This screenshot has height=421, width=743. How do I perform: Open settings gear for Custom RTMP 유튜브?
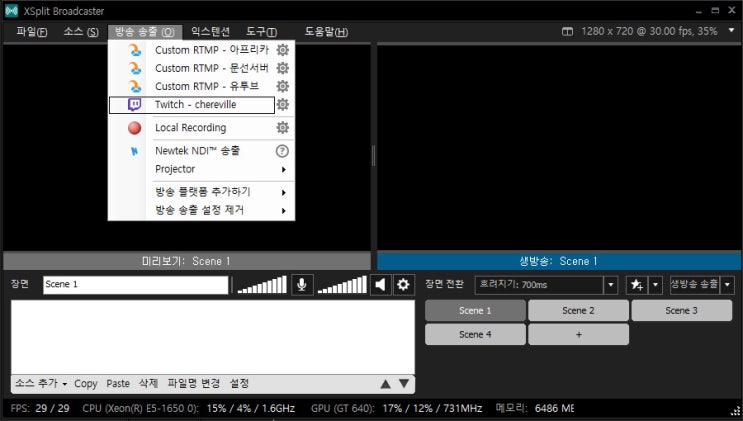[x=282, y=86]
